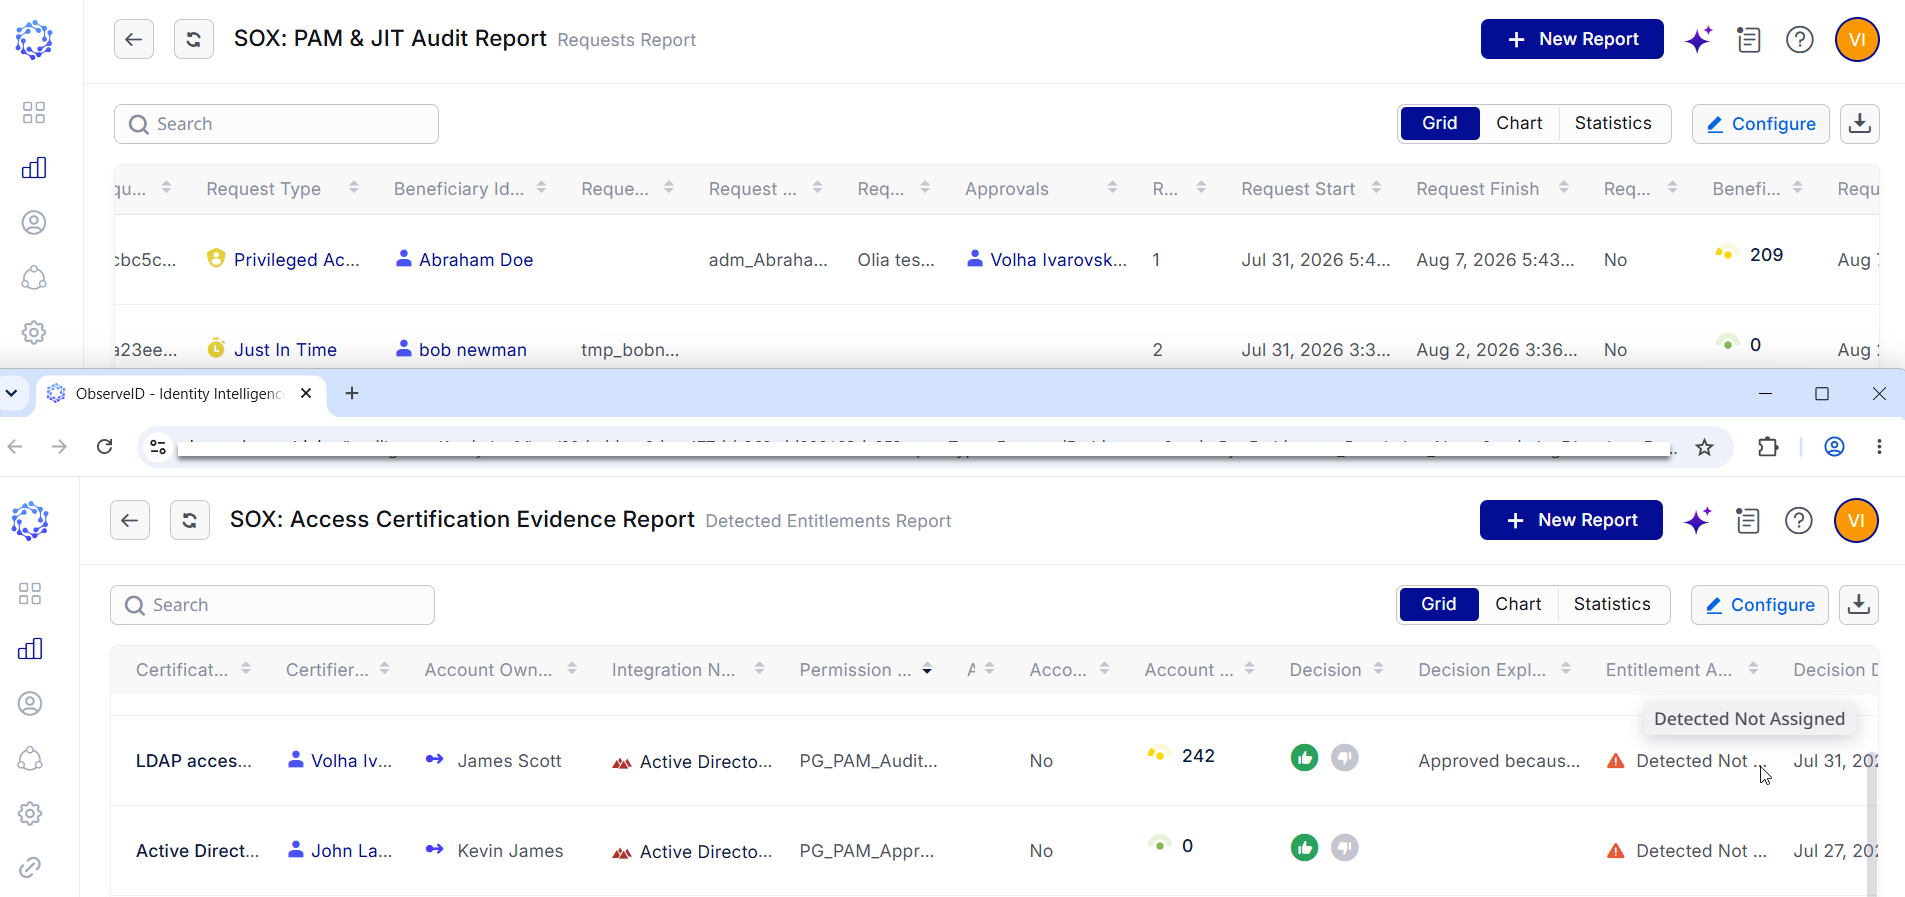This screenshot has width=1905, height=897.
Task: Open AI sparkle assistant in PAM report header
Action: [1698, 39]
